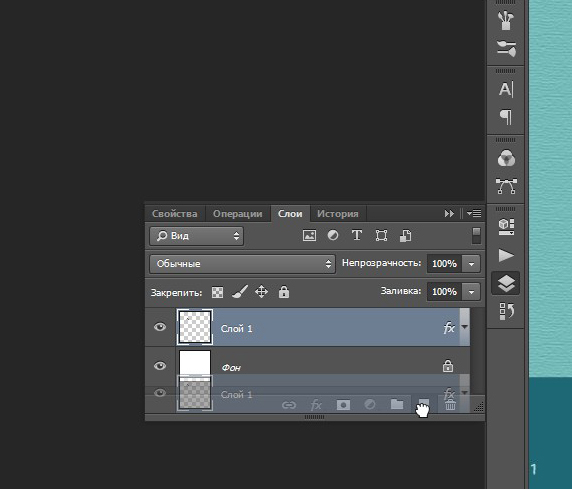Open the Заливка fill slider arrow
572x489 pixels.
click(x=471, y=292)
